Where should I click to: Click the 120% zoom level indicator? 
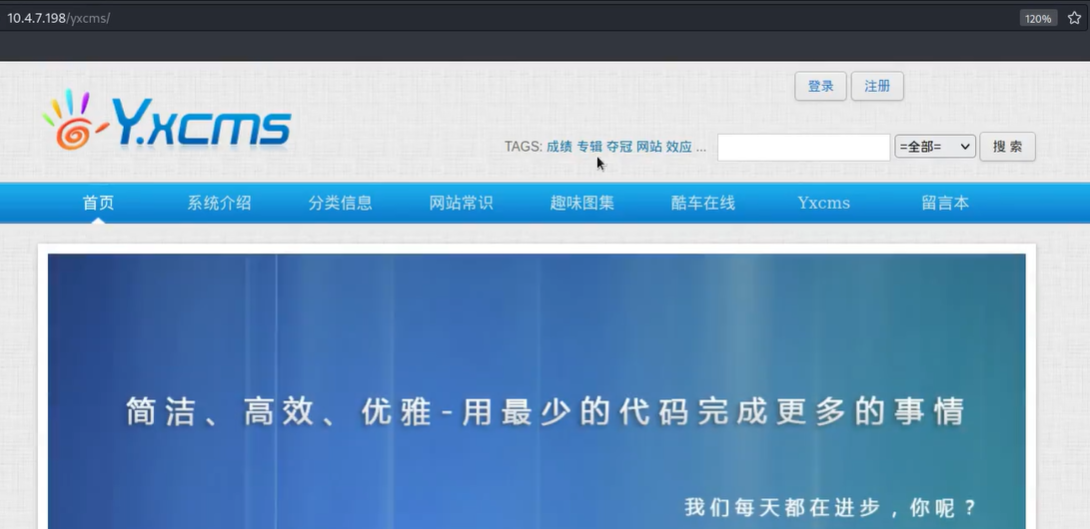tap(1037, 18)
